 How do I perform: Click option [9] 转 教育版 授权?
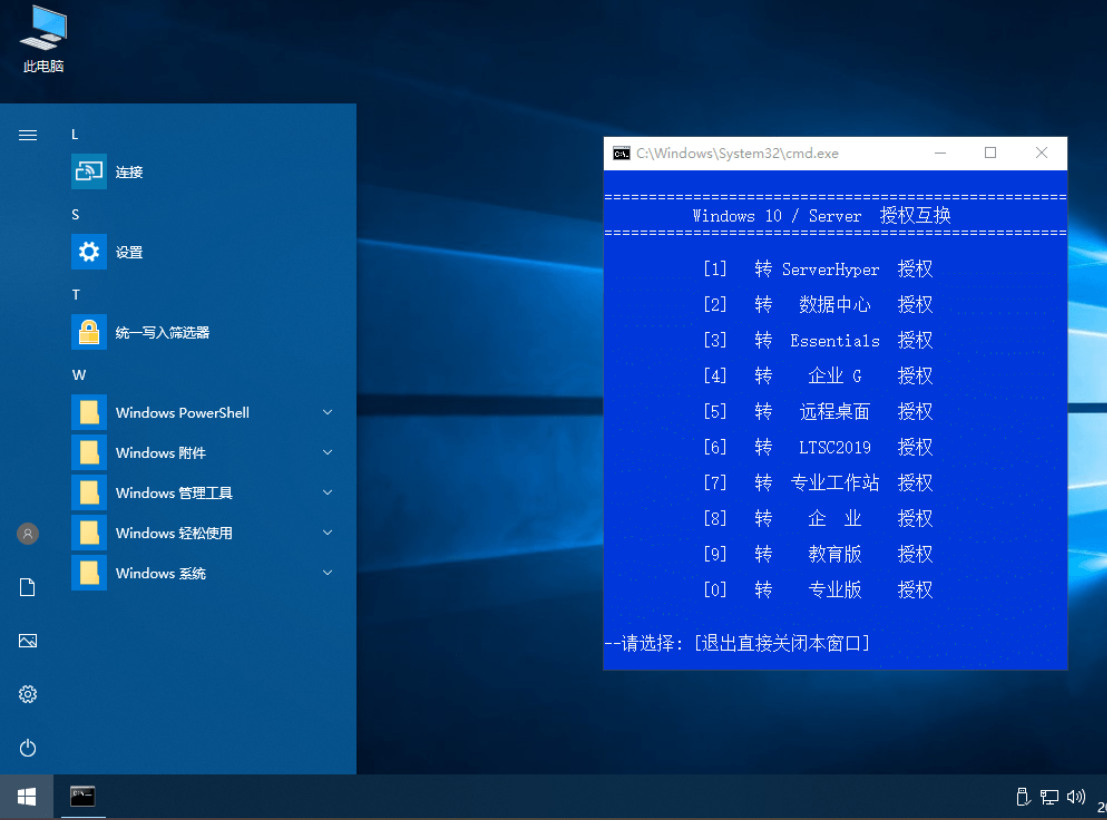click(x=818, y=554)
